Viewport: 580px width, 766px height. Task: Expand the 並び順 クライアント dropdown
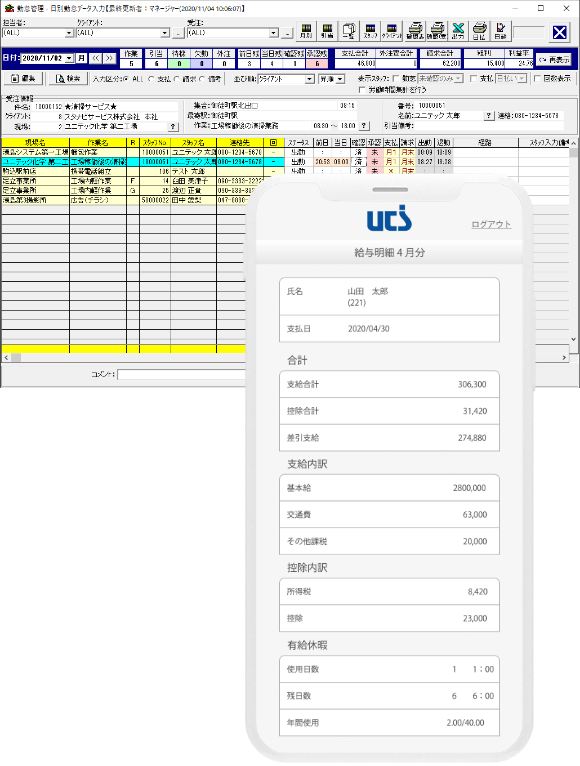pos(309,79)
